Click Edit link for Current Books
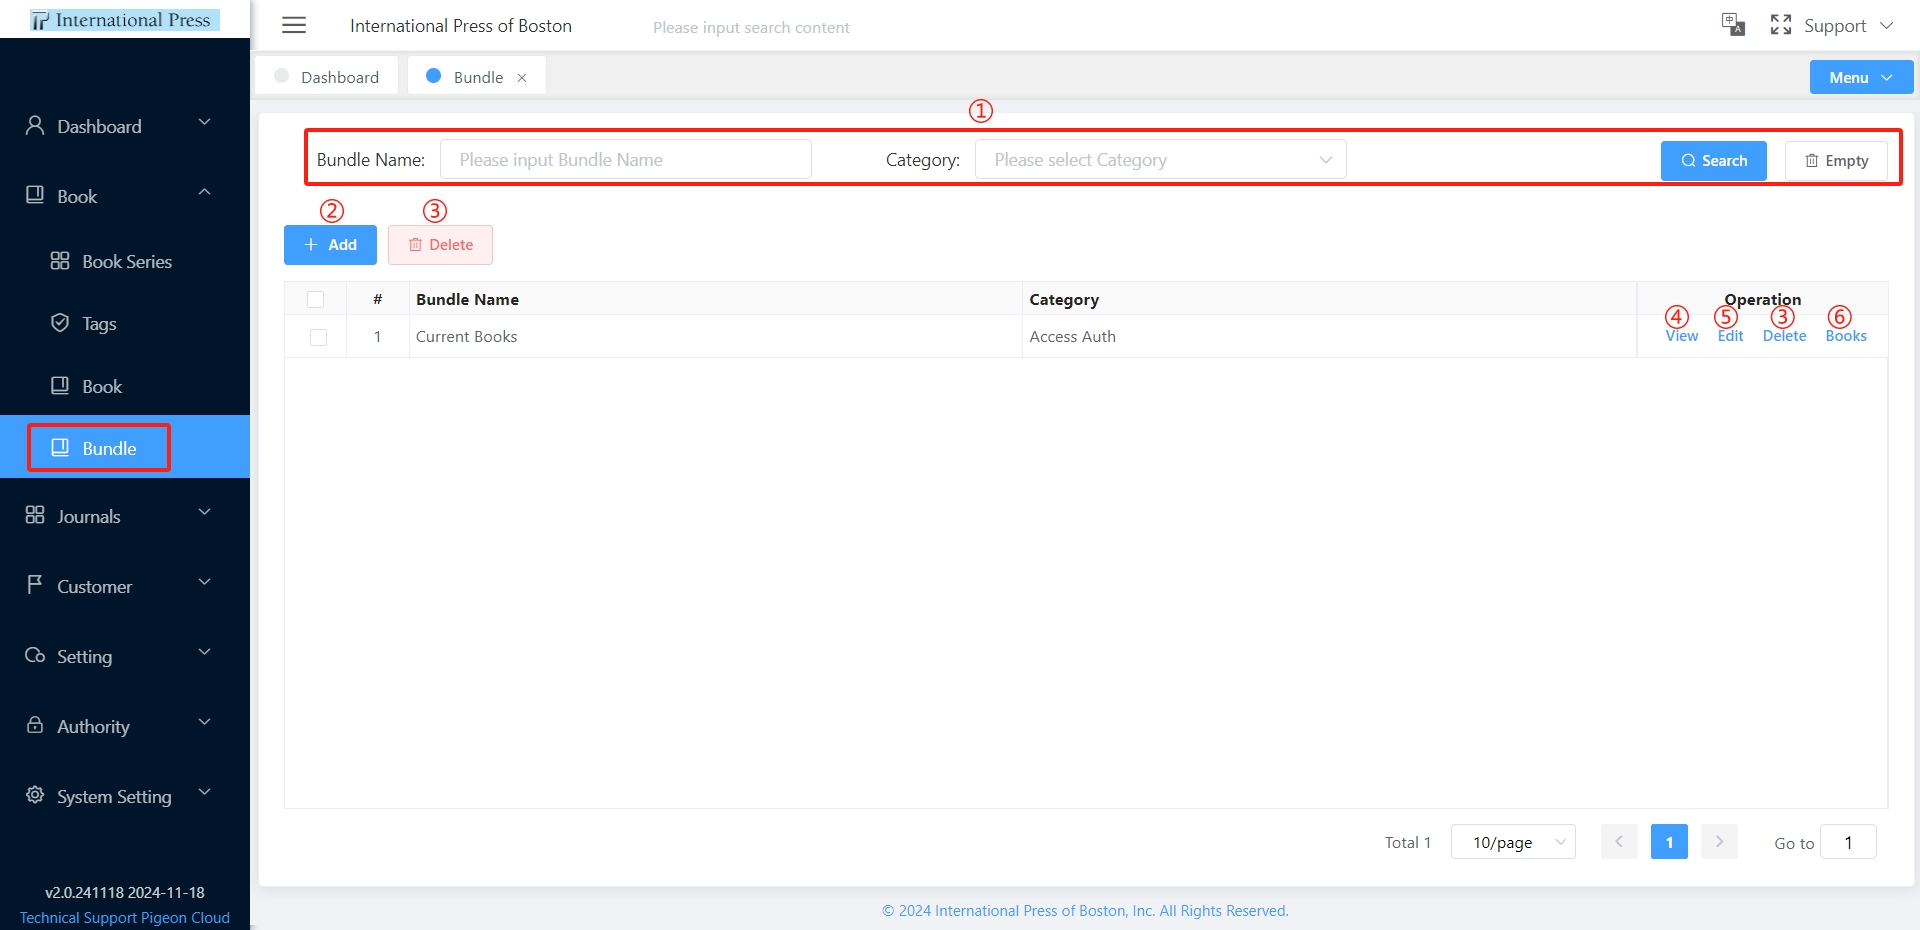This screenshot has height=930, width=1920. [x=1730, y=336]
